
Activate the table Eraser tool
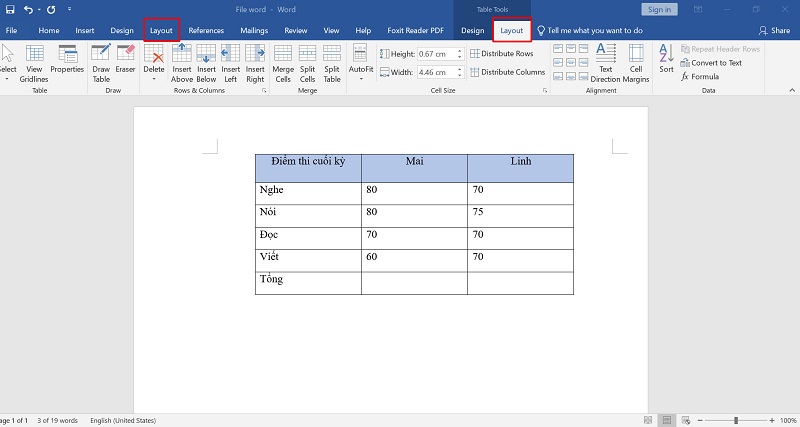[126, 59]
